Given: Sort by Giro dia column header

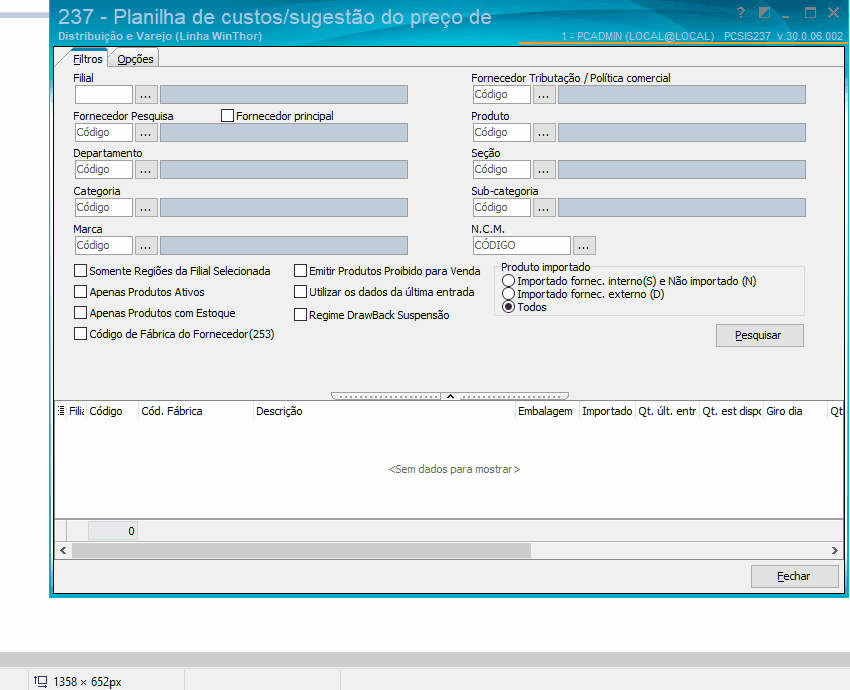Looking at the screenshot, I should click(x=795, y=411).
